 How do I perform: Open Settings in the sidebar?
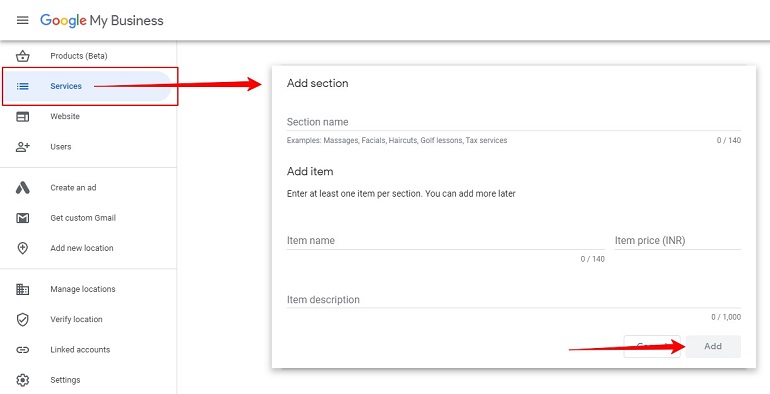pos(65,380)
